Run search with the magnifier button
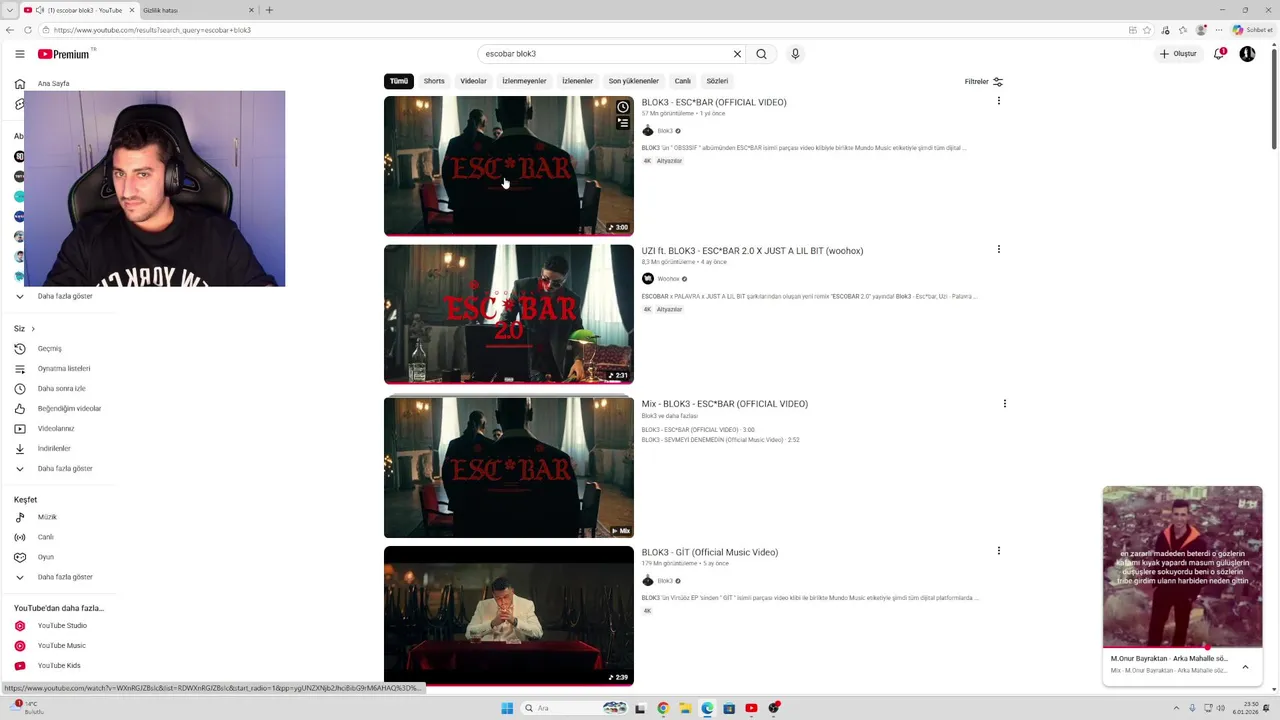The image size is (1280, 720). (x=761, y=54)
